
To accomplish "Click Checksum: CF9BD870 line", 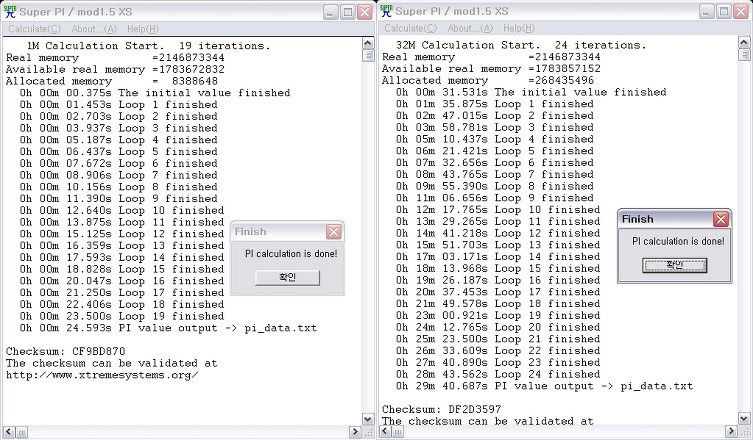I will click(66, 351).
